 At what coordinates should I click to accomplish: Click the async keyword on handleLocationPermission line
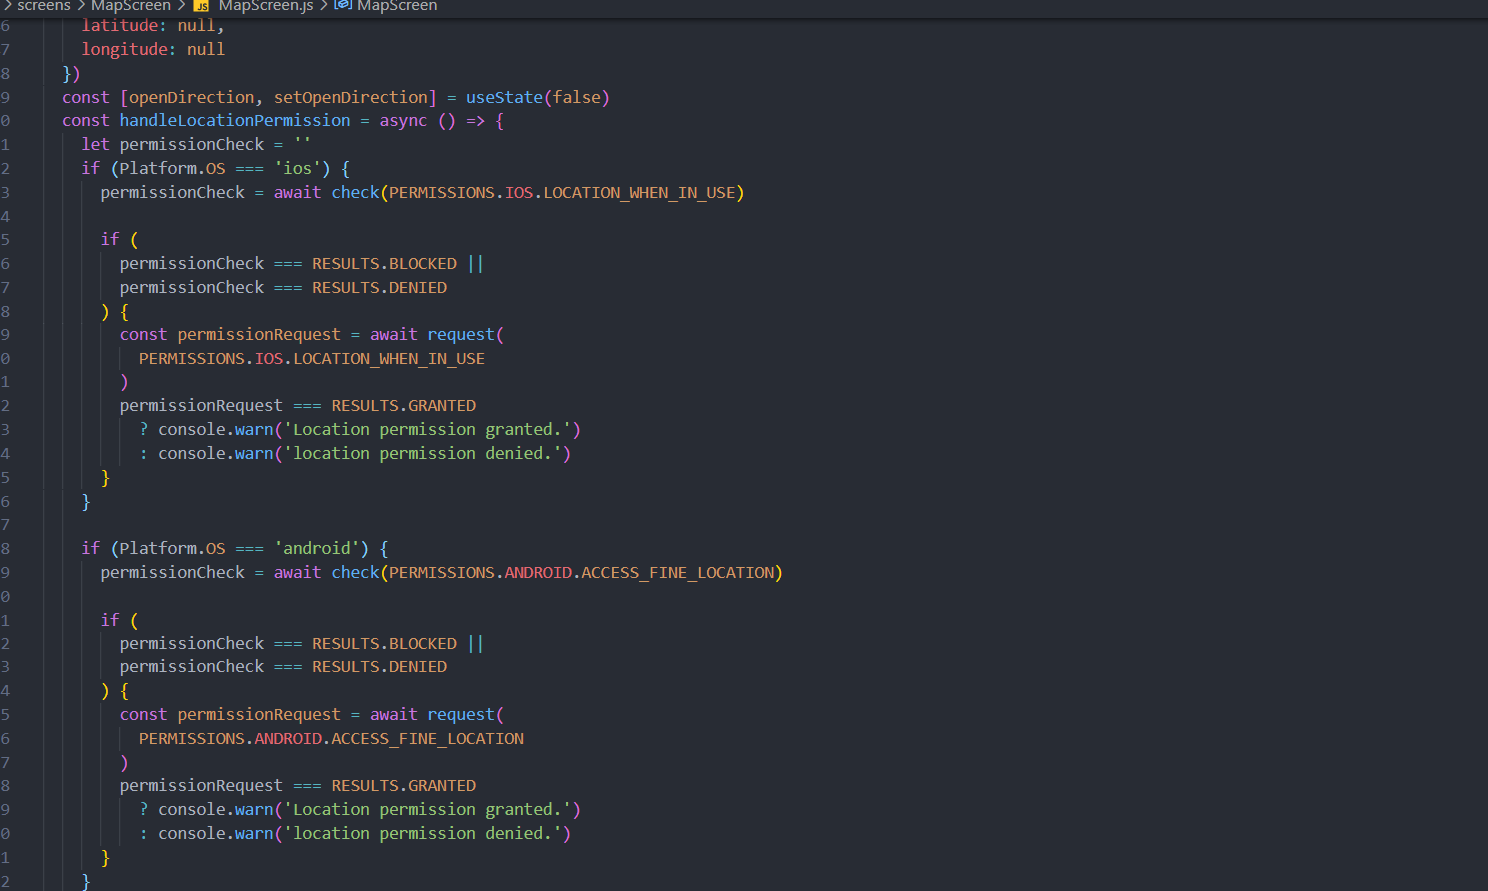(x=403, y=120)
